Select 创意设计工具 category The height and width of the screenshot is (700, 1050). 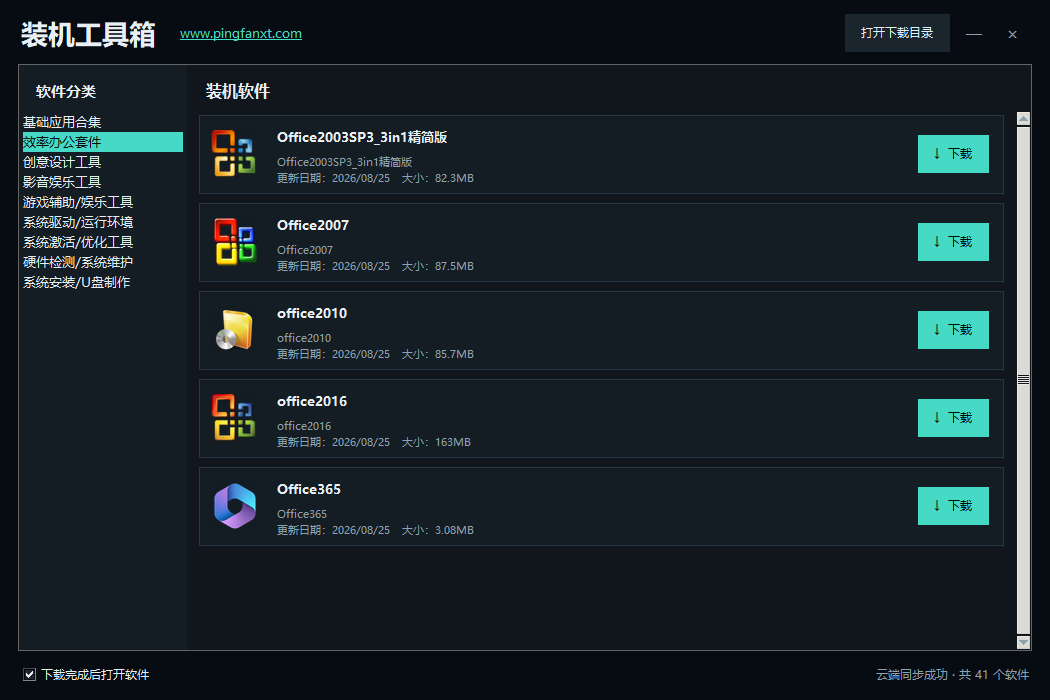point(102,162)
